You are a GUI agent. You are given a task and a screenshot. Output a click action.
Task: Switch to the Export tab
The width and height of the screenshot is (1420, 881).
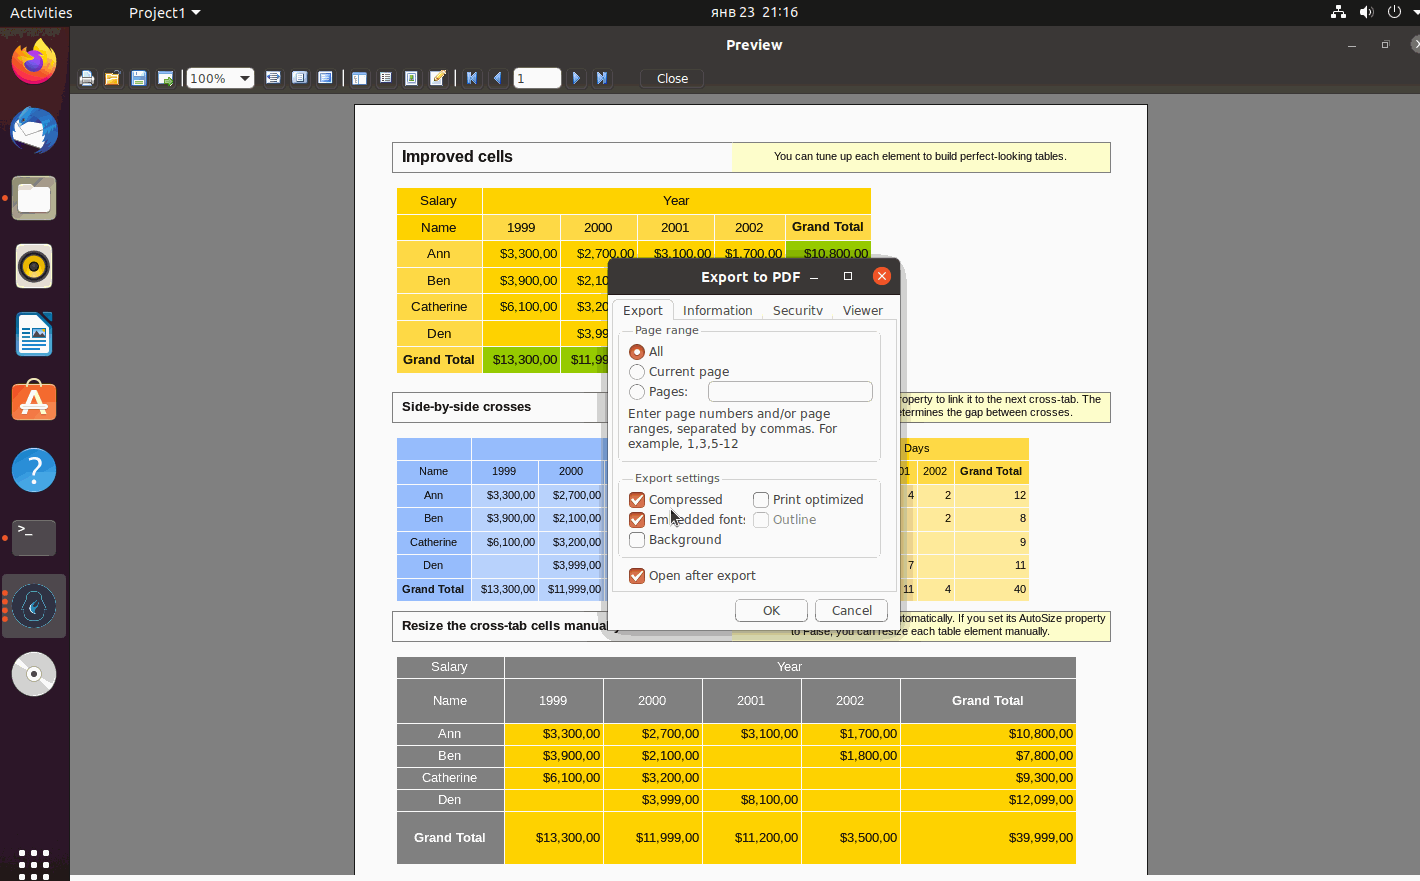click(x=642, y=310)
